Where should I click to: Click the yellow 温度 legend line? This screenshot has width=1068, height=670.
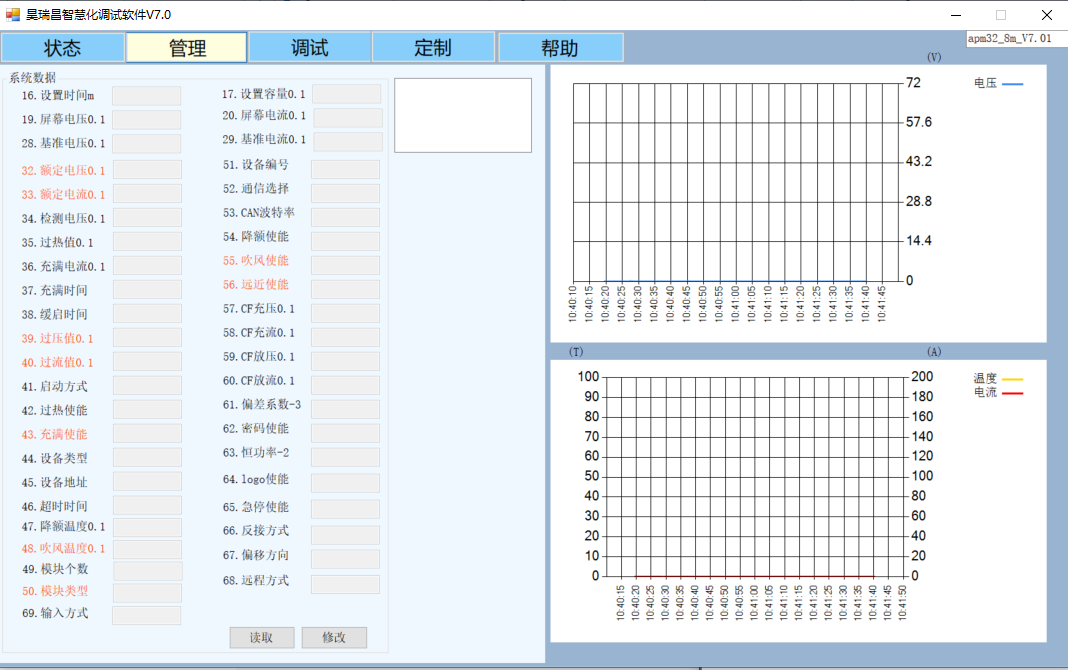[x=1012, y=379]
